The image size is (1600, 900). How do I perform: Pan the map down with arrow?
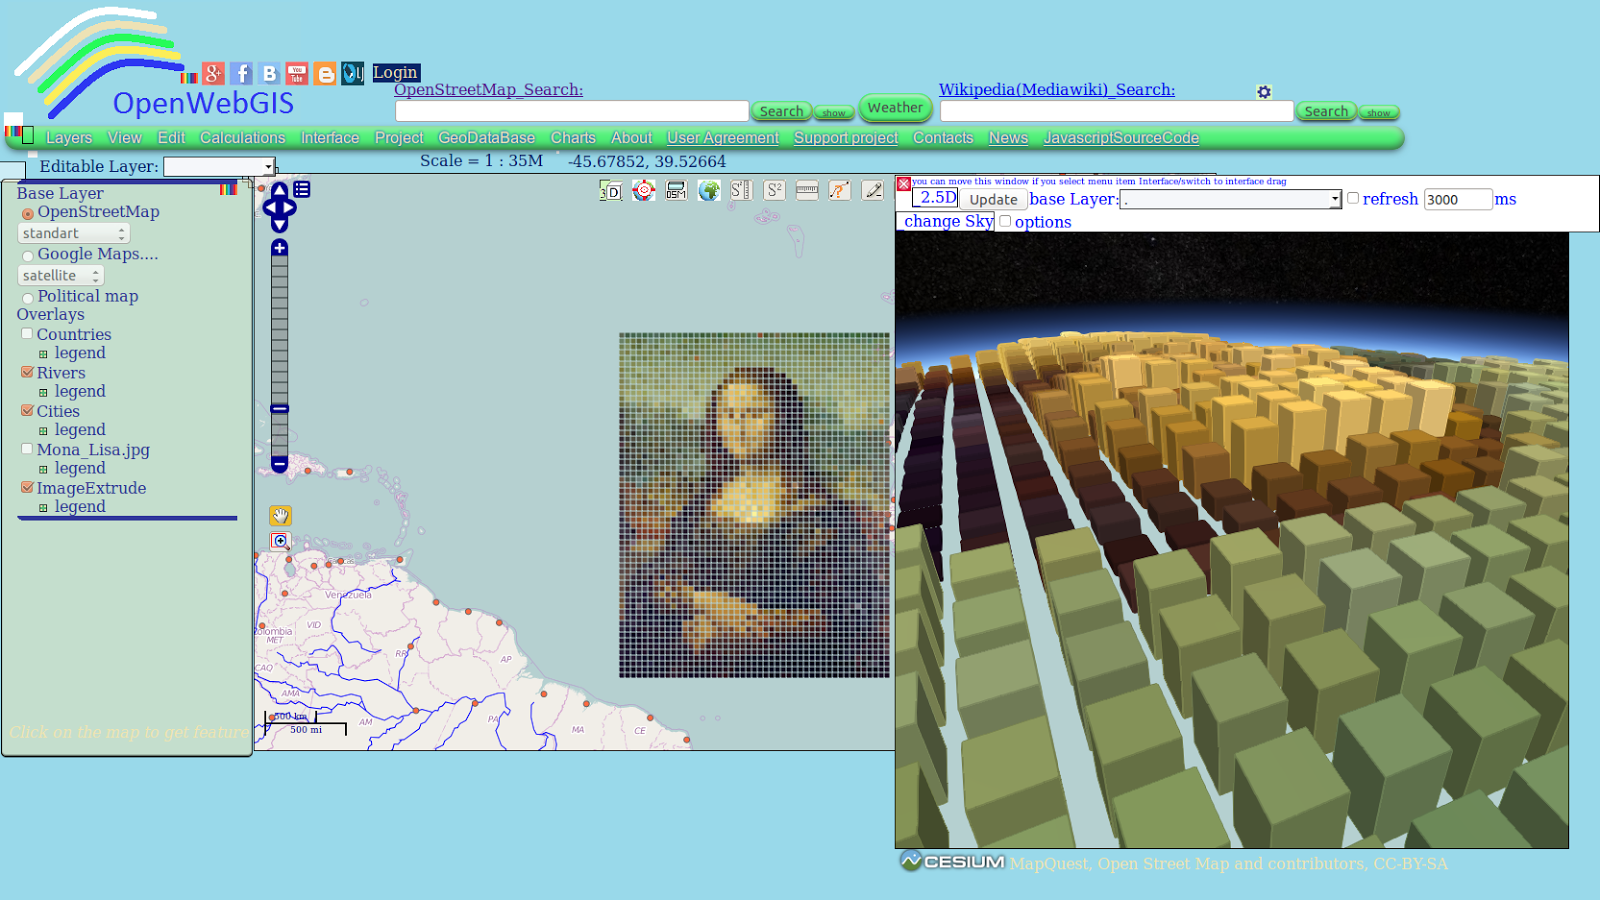point(280,226)
